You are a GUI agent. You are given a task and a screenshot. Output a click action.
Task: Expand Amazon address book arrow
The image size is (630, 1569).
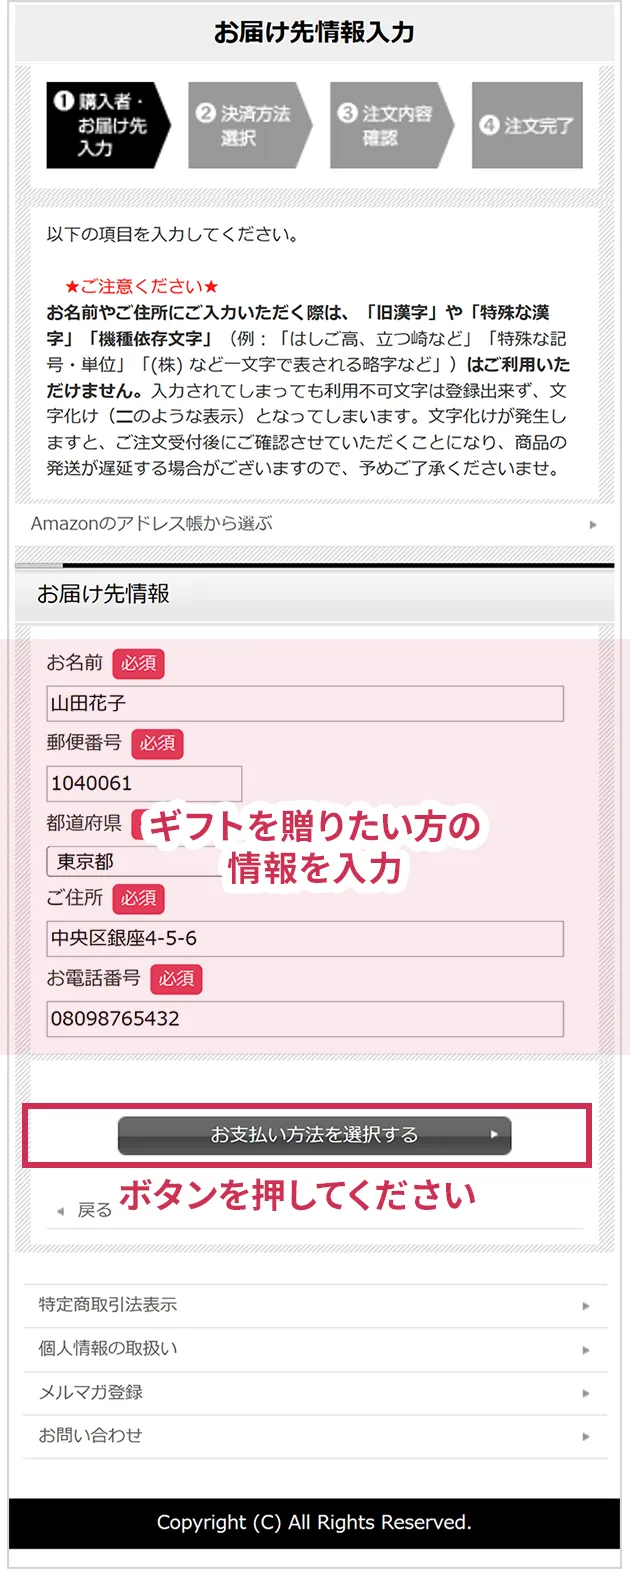593,524
